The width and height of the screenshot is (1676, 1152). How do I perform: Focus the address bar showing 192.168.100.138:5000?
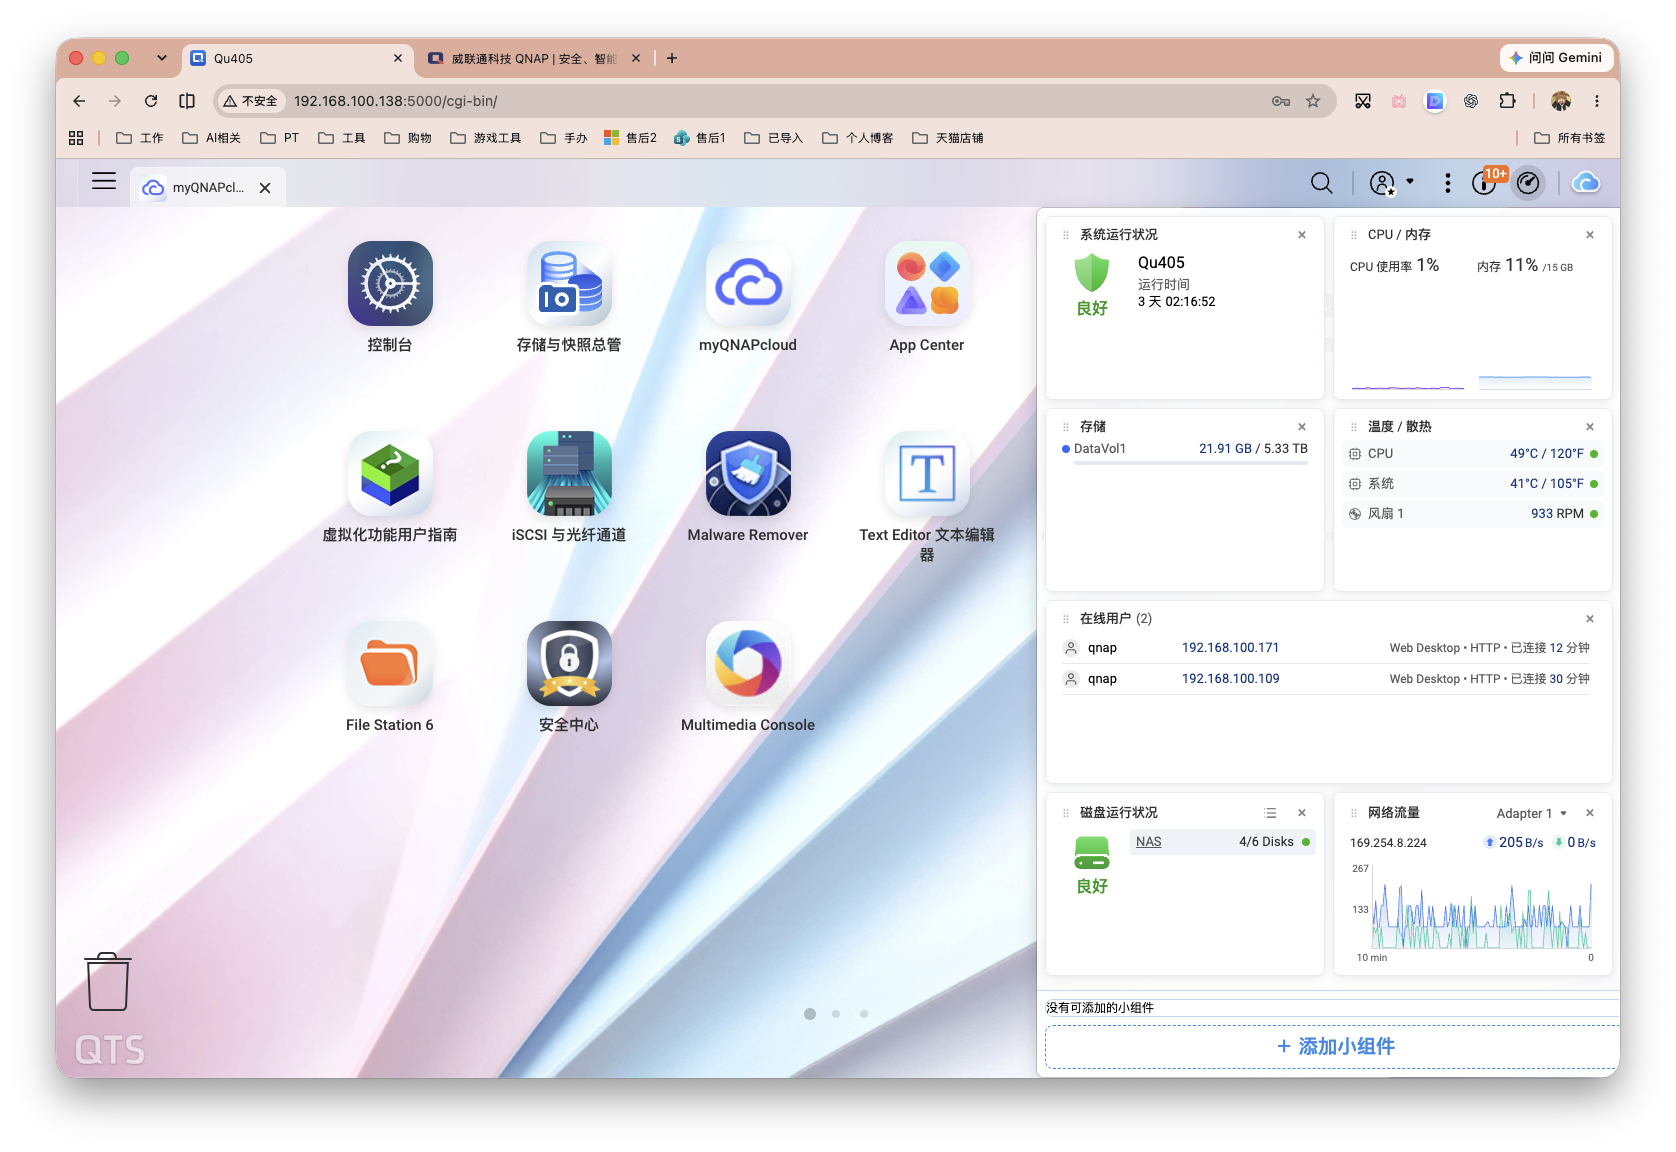[x=775, y=101]
